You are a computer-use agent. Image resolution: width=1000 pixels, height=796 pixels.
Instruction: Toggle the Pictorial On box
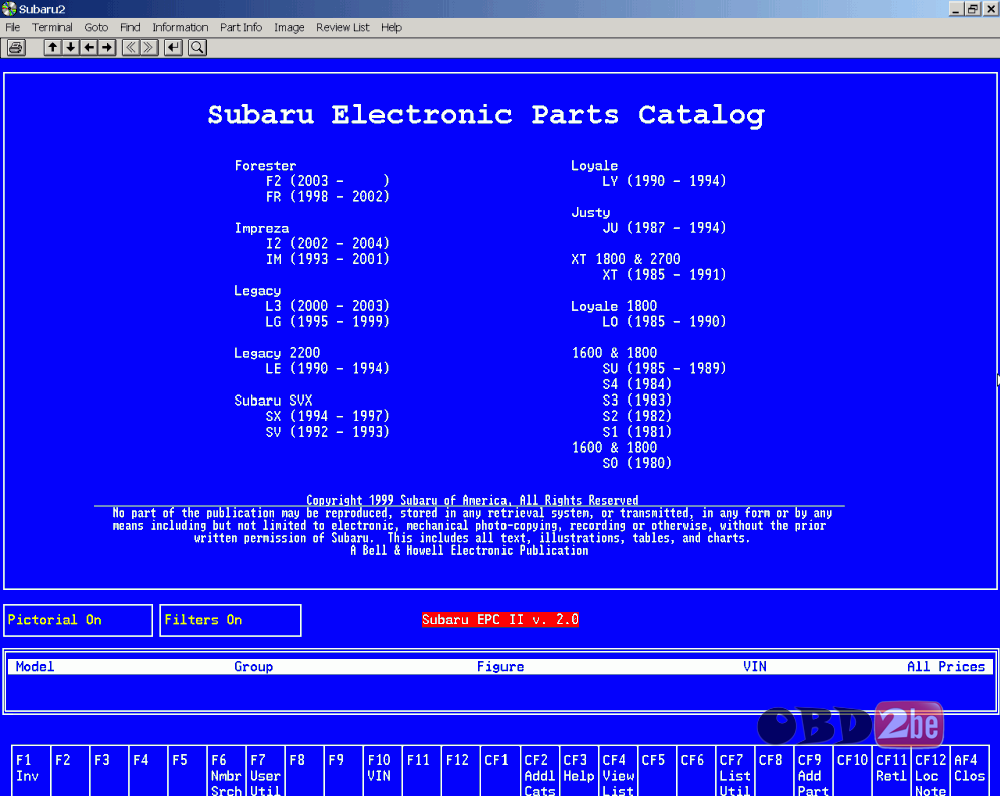(78, 620)
